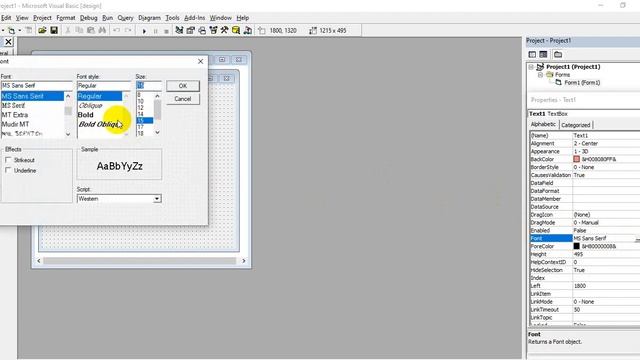Click the Form Layout Window toolbar icon
Screen dimensions: 640x360
tap(202, 30)
